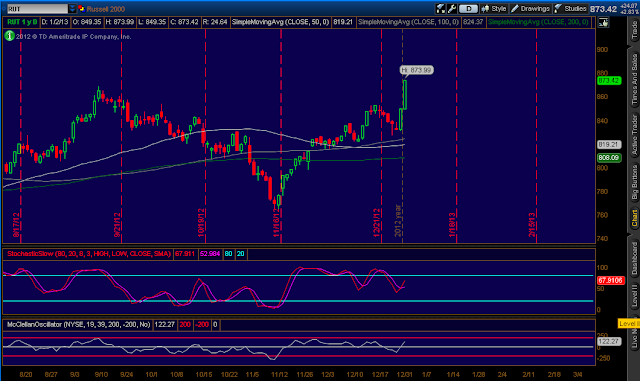
Task: Click the 10/19/12 expiration marker line
Action: (x=205, y=135)
